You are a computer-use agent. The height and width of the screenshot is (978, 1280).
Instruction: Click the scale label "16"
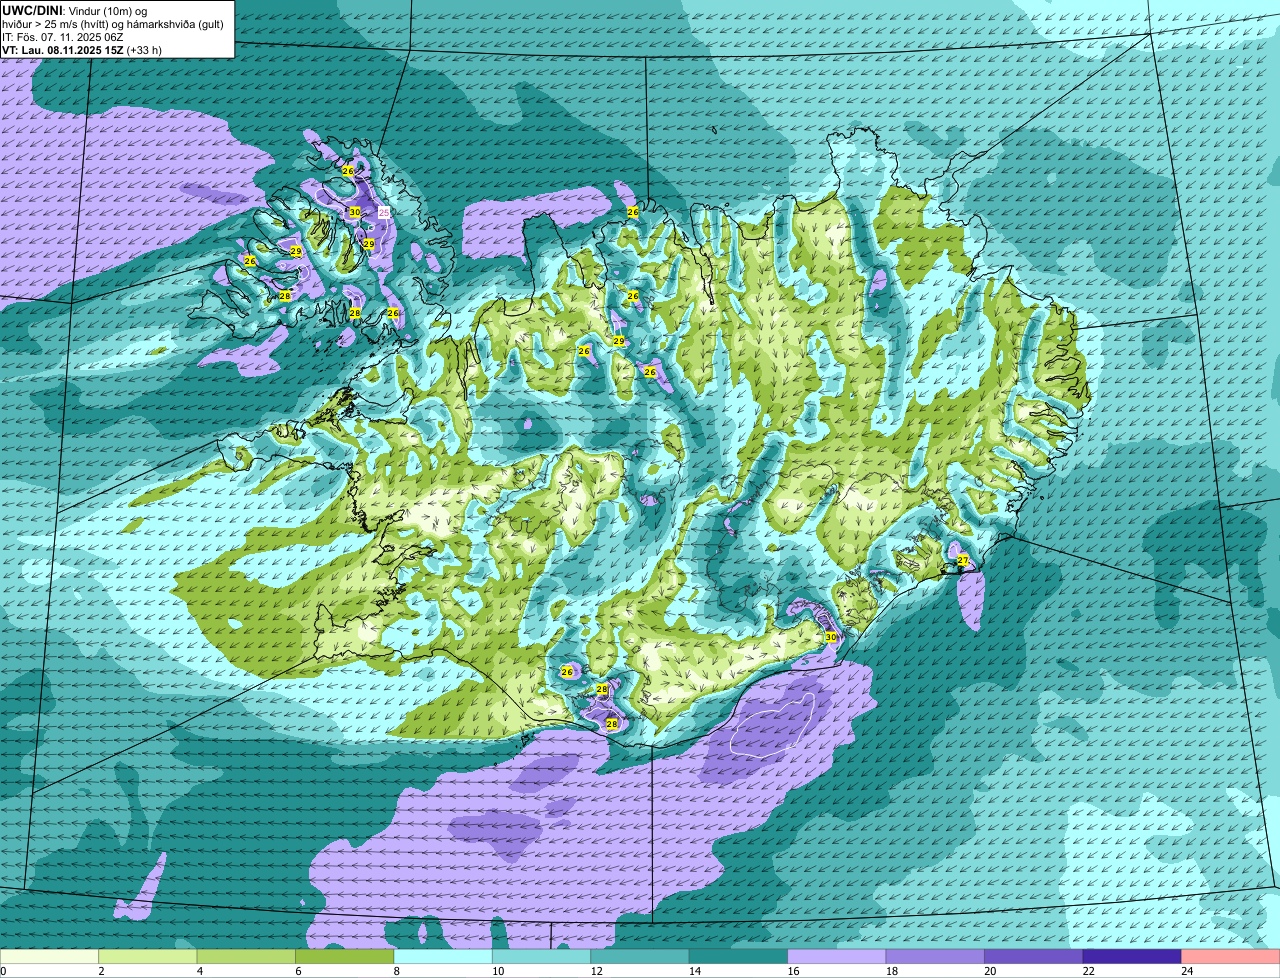(793, 971)
